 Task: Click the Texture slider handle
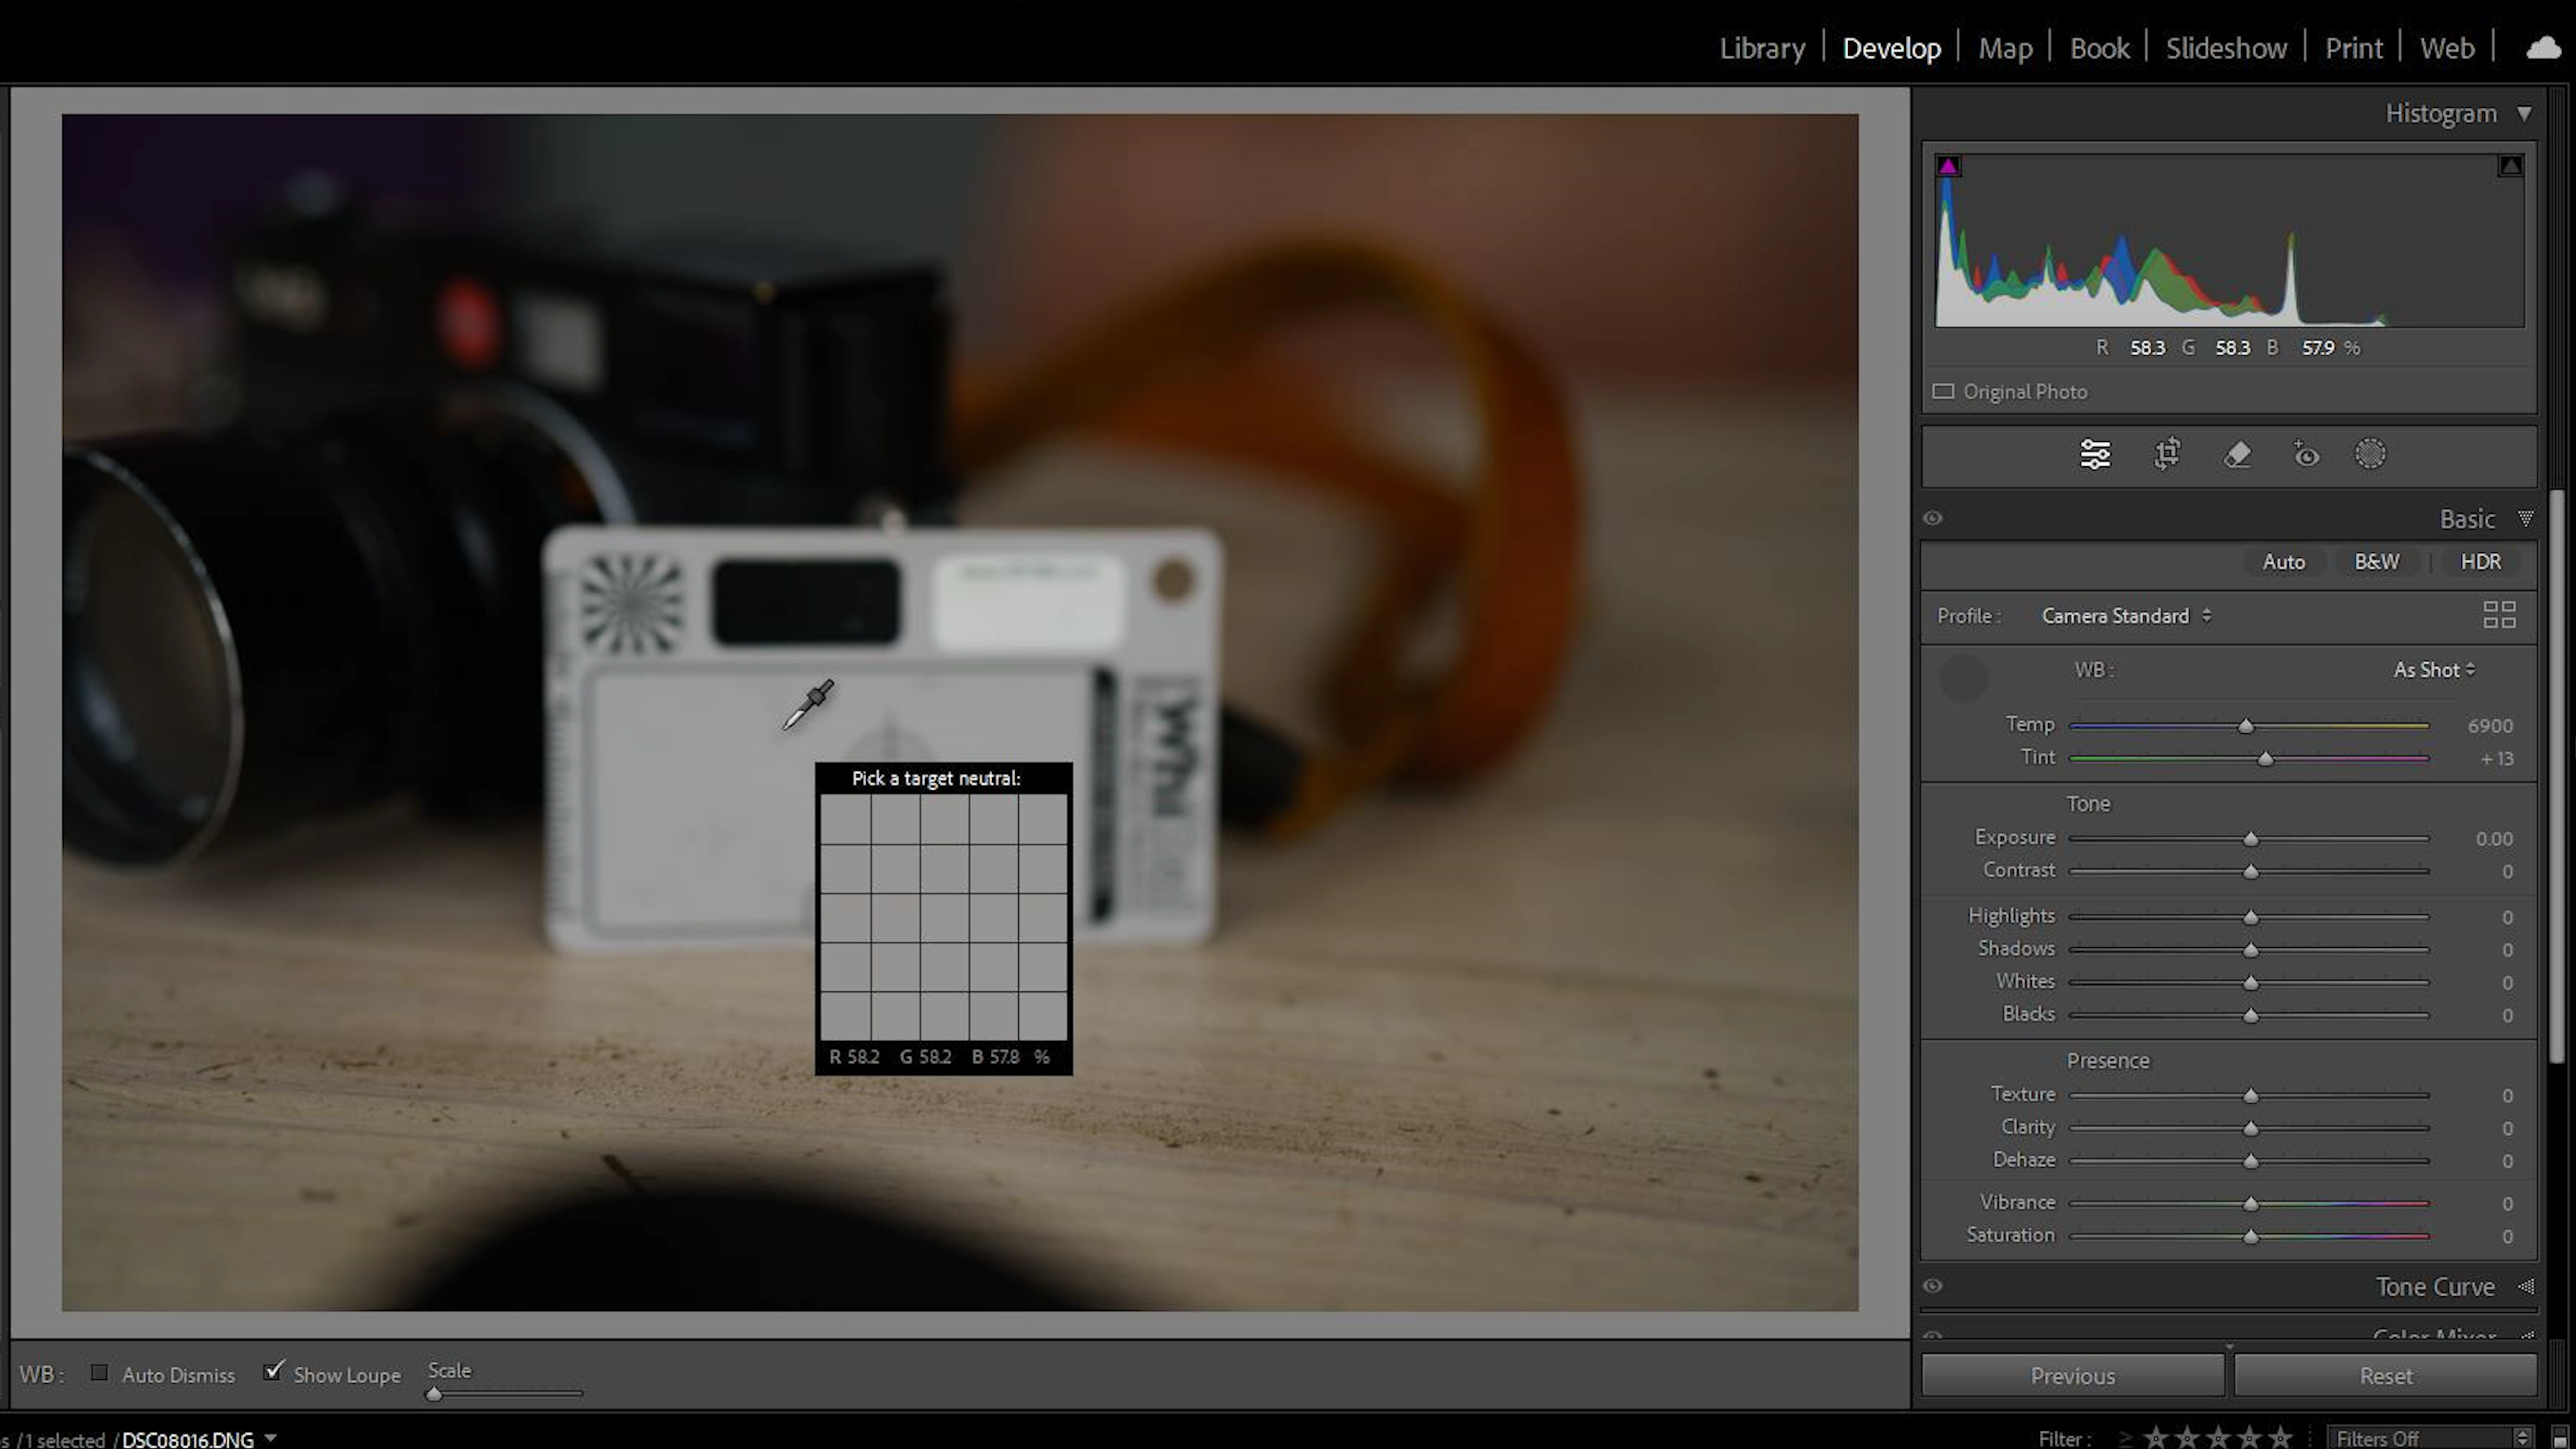pos(2250,1096)
